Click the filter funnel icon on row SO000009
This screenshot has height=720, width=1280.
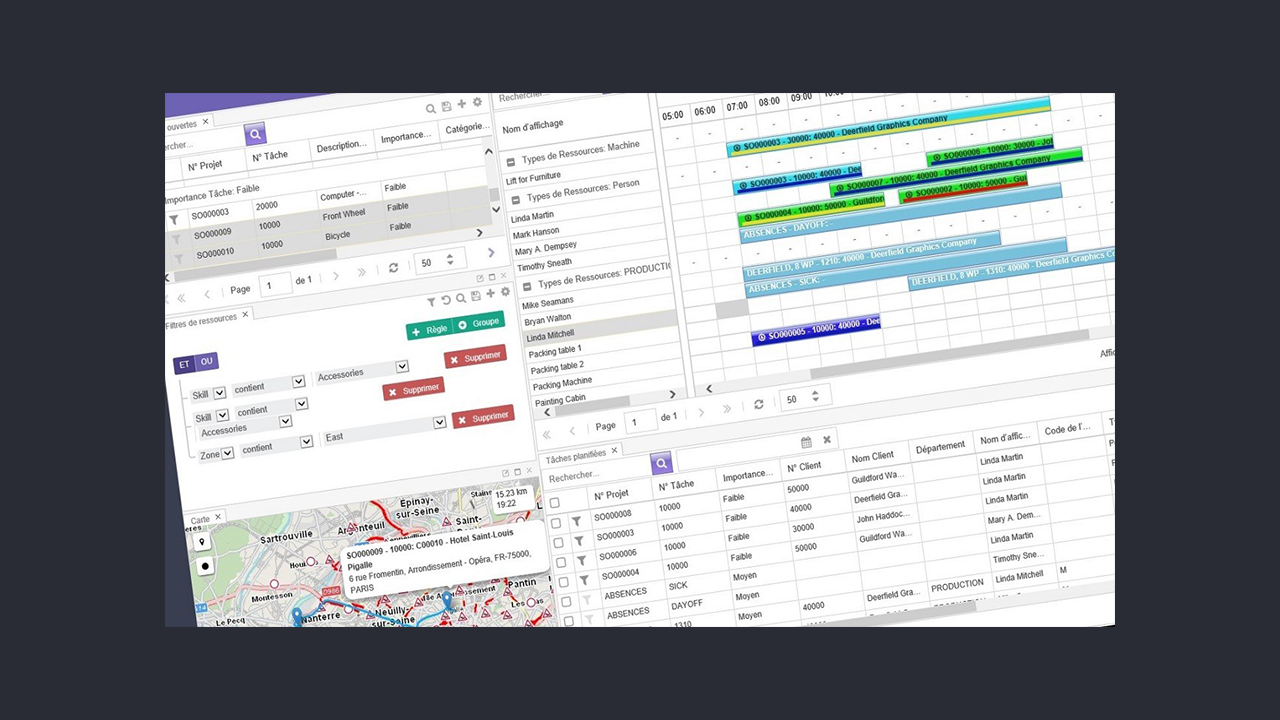177,239
